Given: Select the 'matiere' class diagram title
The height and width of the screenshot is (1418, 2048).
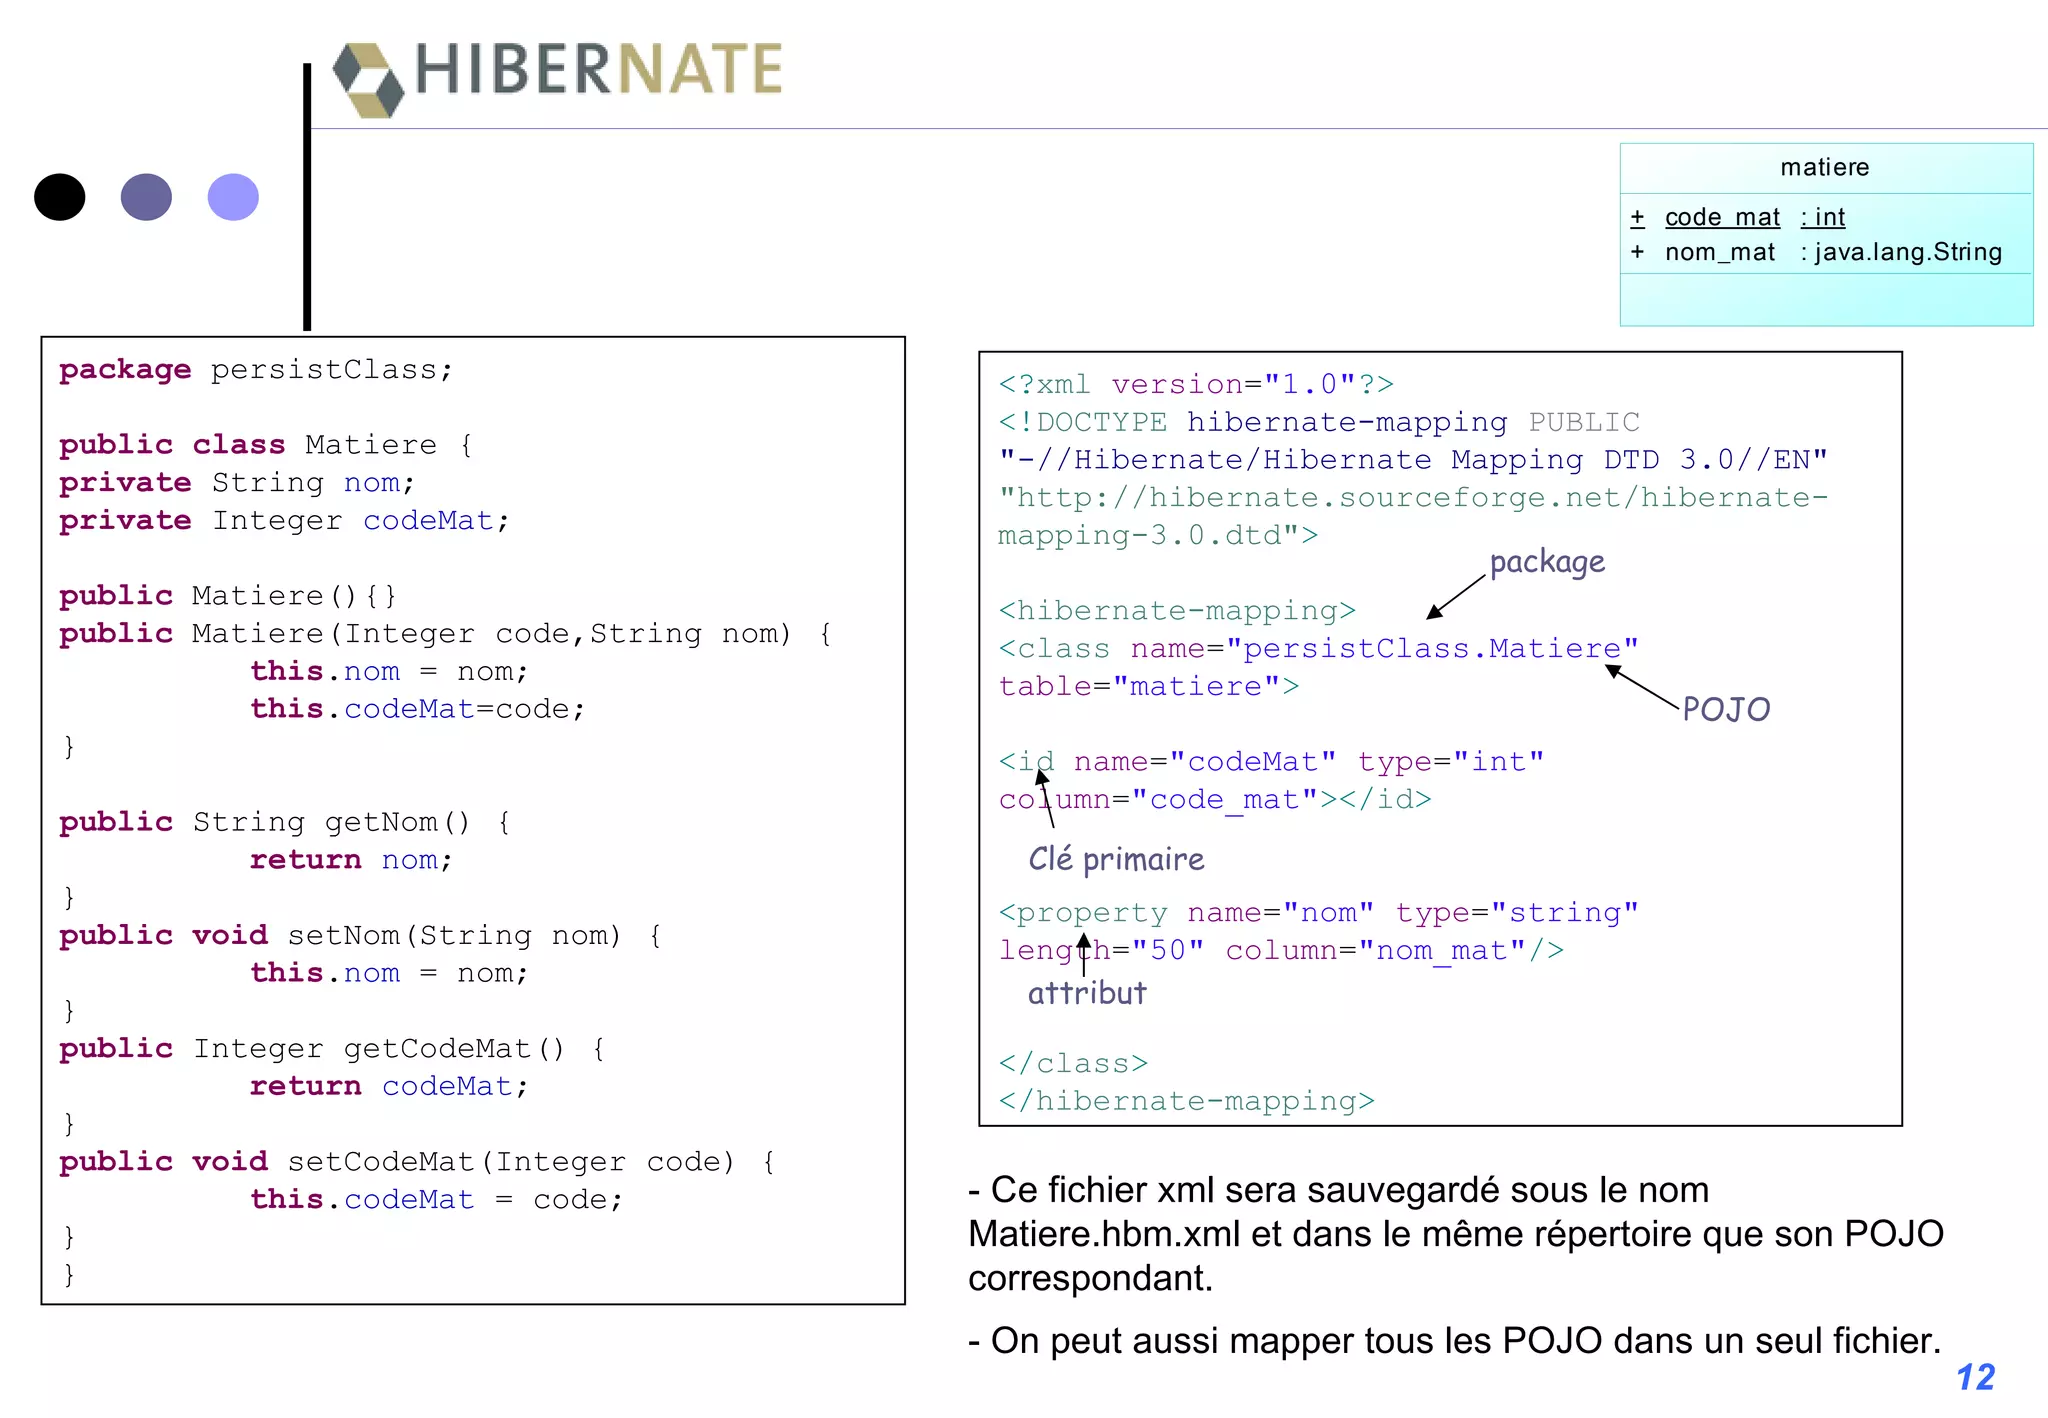Looking at the screenshot, I should tap(1824, 167).
